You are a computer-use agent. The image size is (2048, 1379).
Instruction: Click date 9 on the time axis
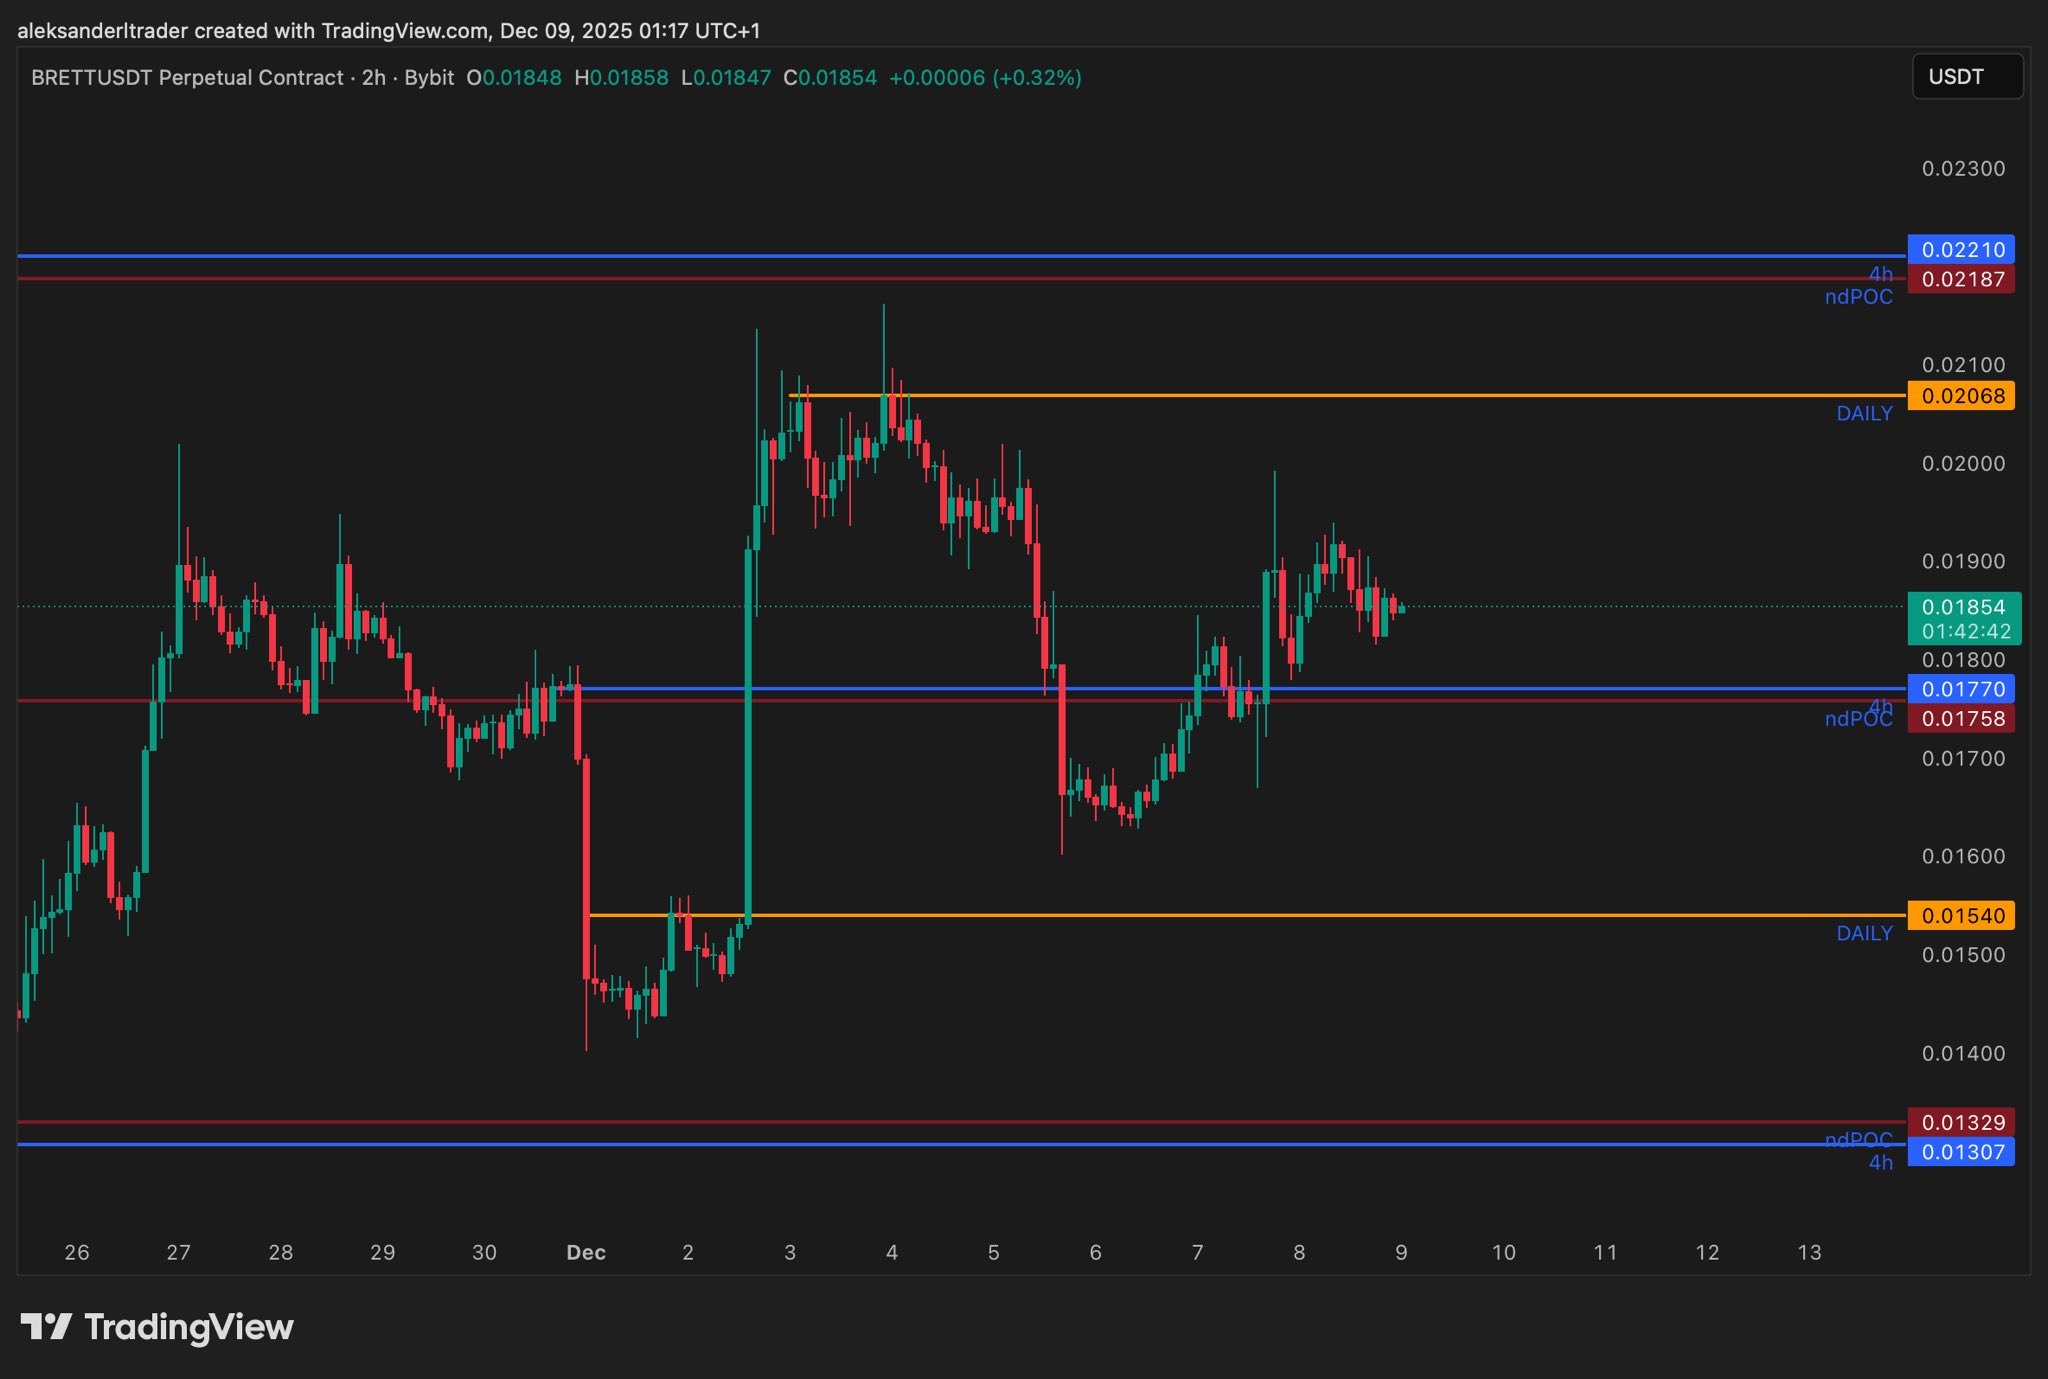click(x=1401, y=1252)
